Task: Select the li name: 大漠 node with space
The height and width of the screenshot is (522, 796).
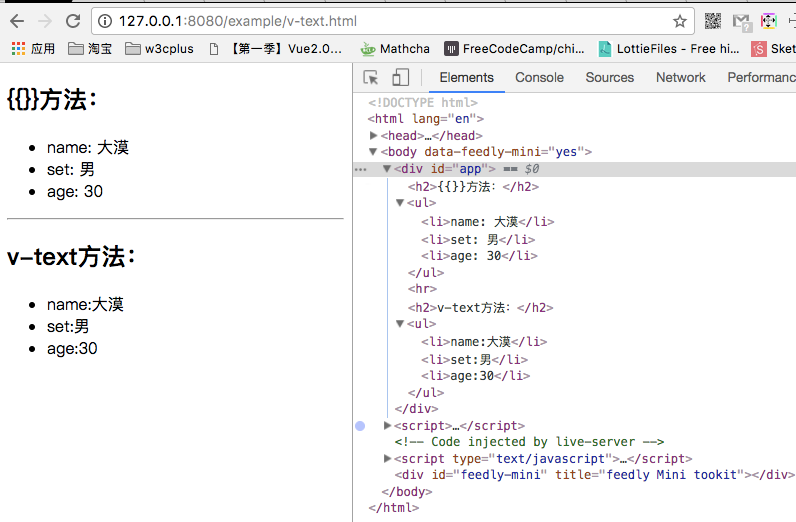Action: (x=488, y=222)
